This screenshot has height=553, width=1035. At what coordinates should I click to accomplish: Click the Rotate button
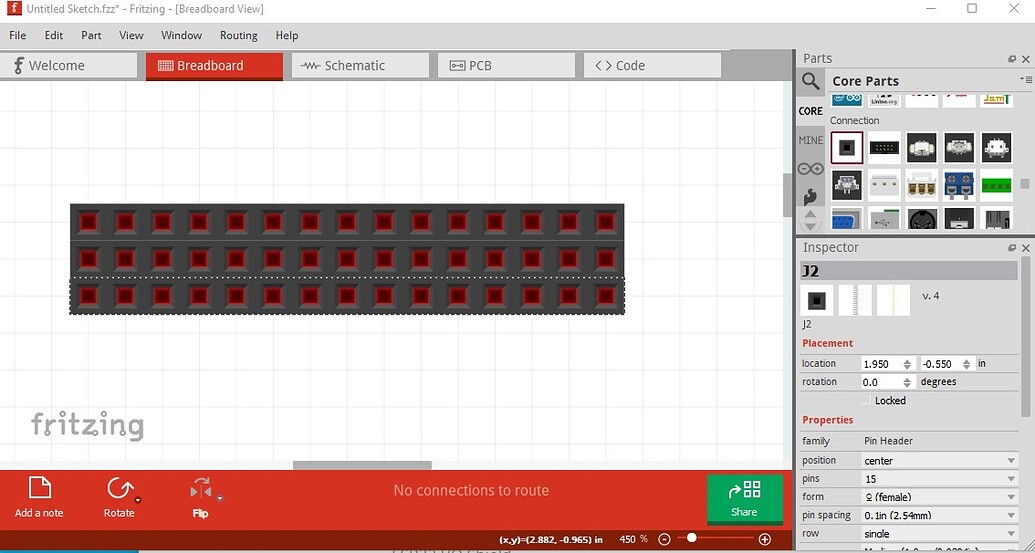tap(119, 498)
